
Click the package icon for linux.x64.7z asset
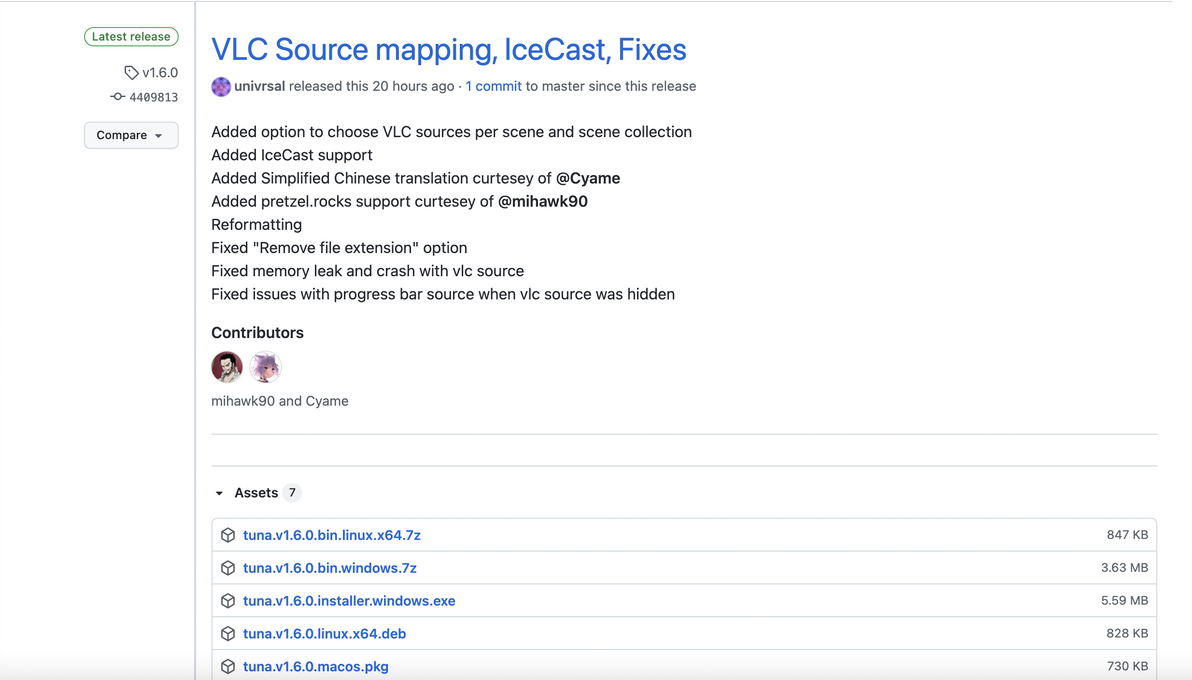pyautogui.click(x=228, y=535)
